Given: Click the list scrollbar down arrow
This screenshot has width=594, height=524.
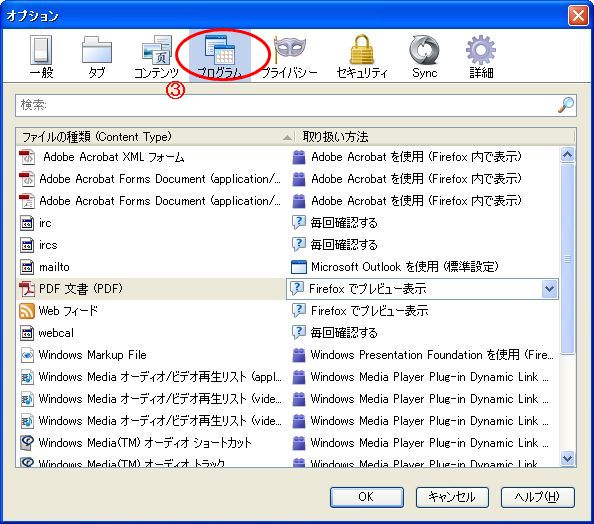Looking at the screenshot, I should (567, 458).
